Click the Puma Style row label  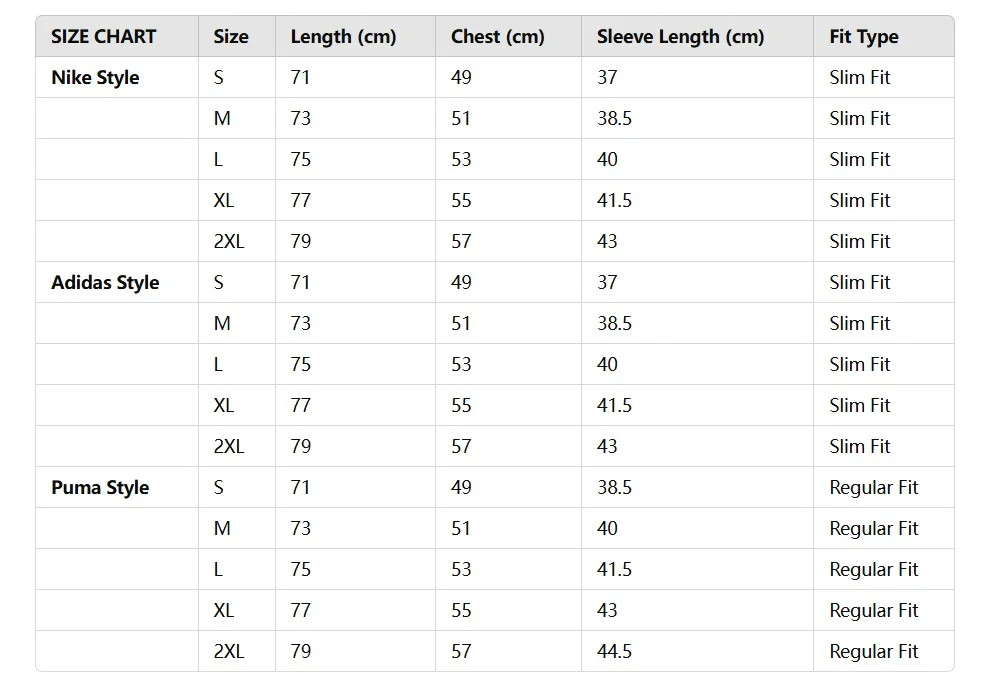point(100,488)
